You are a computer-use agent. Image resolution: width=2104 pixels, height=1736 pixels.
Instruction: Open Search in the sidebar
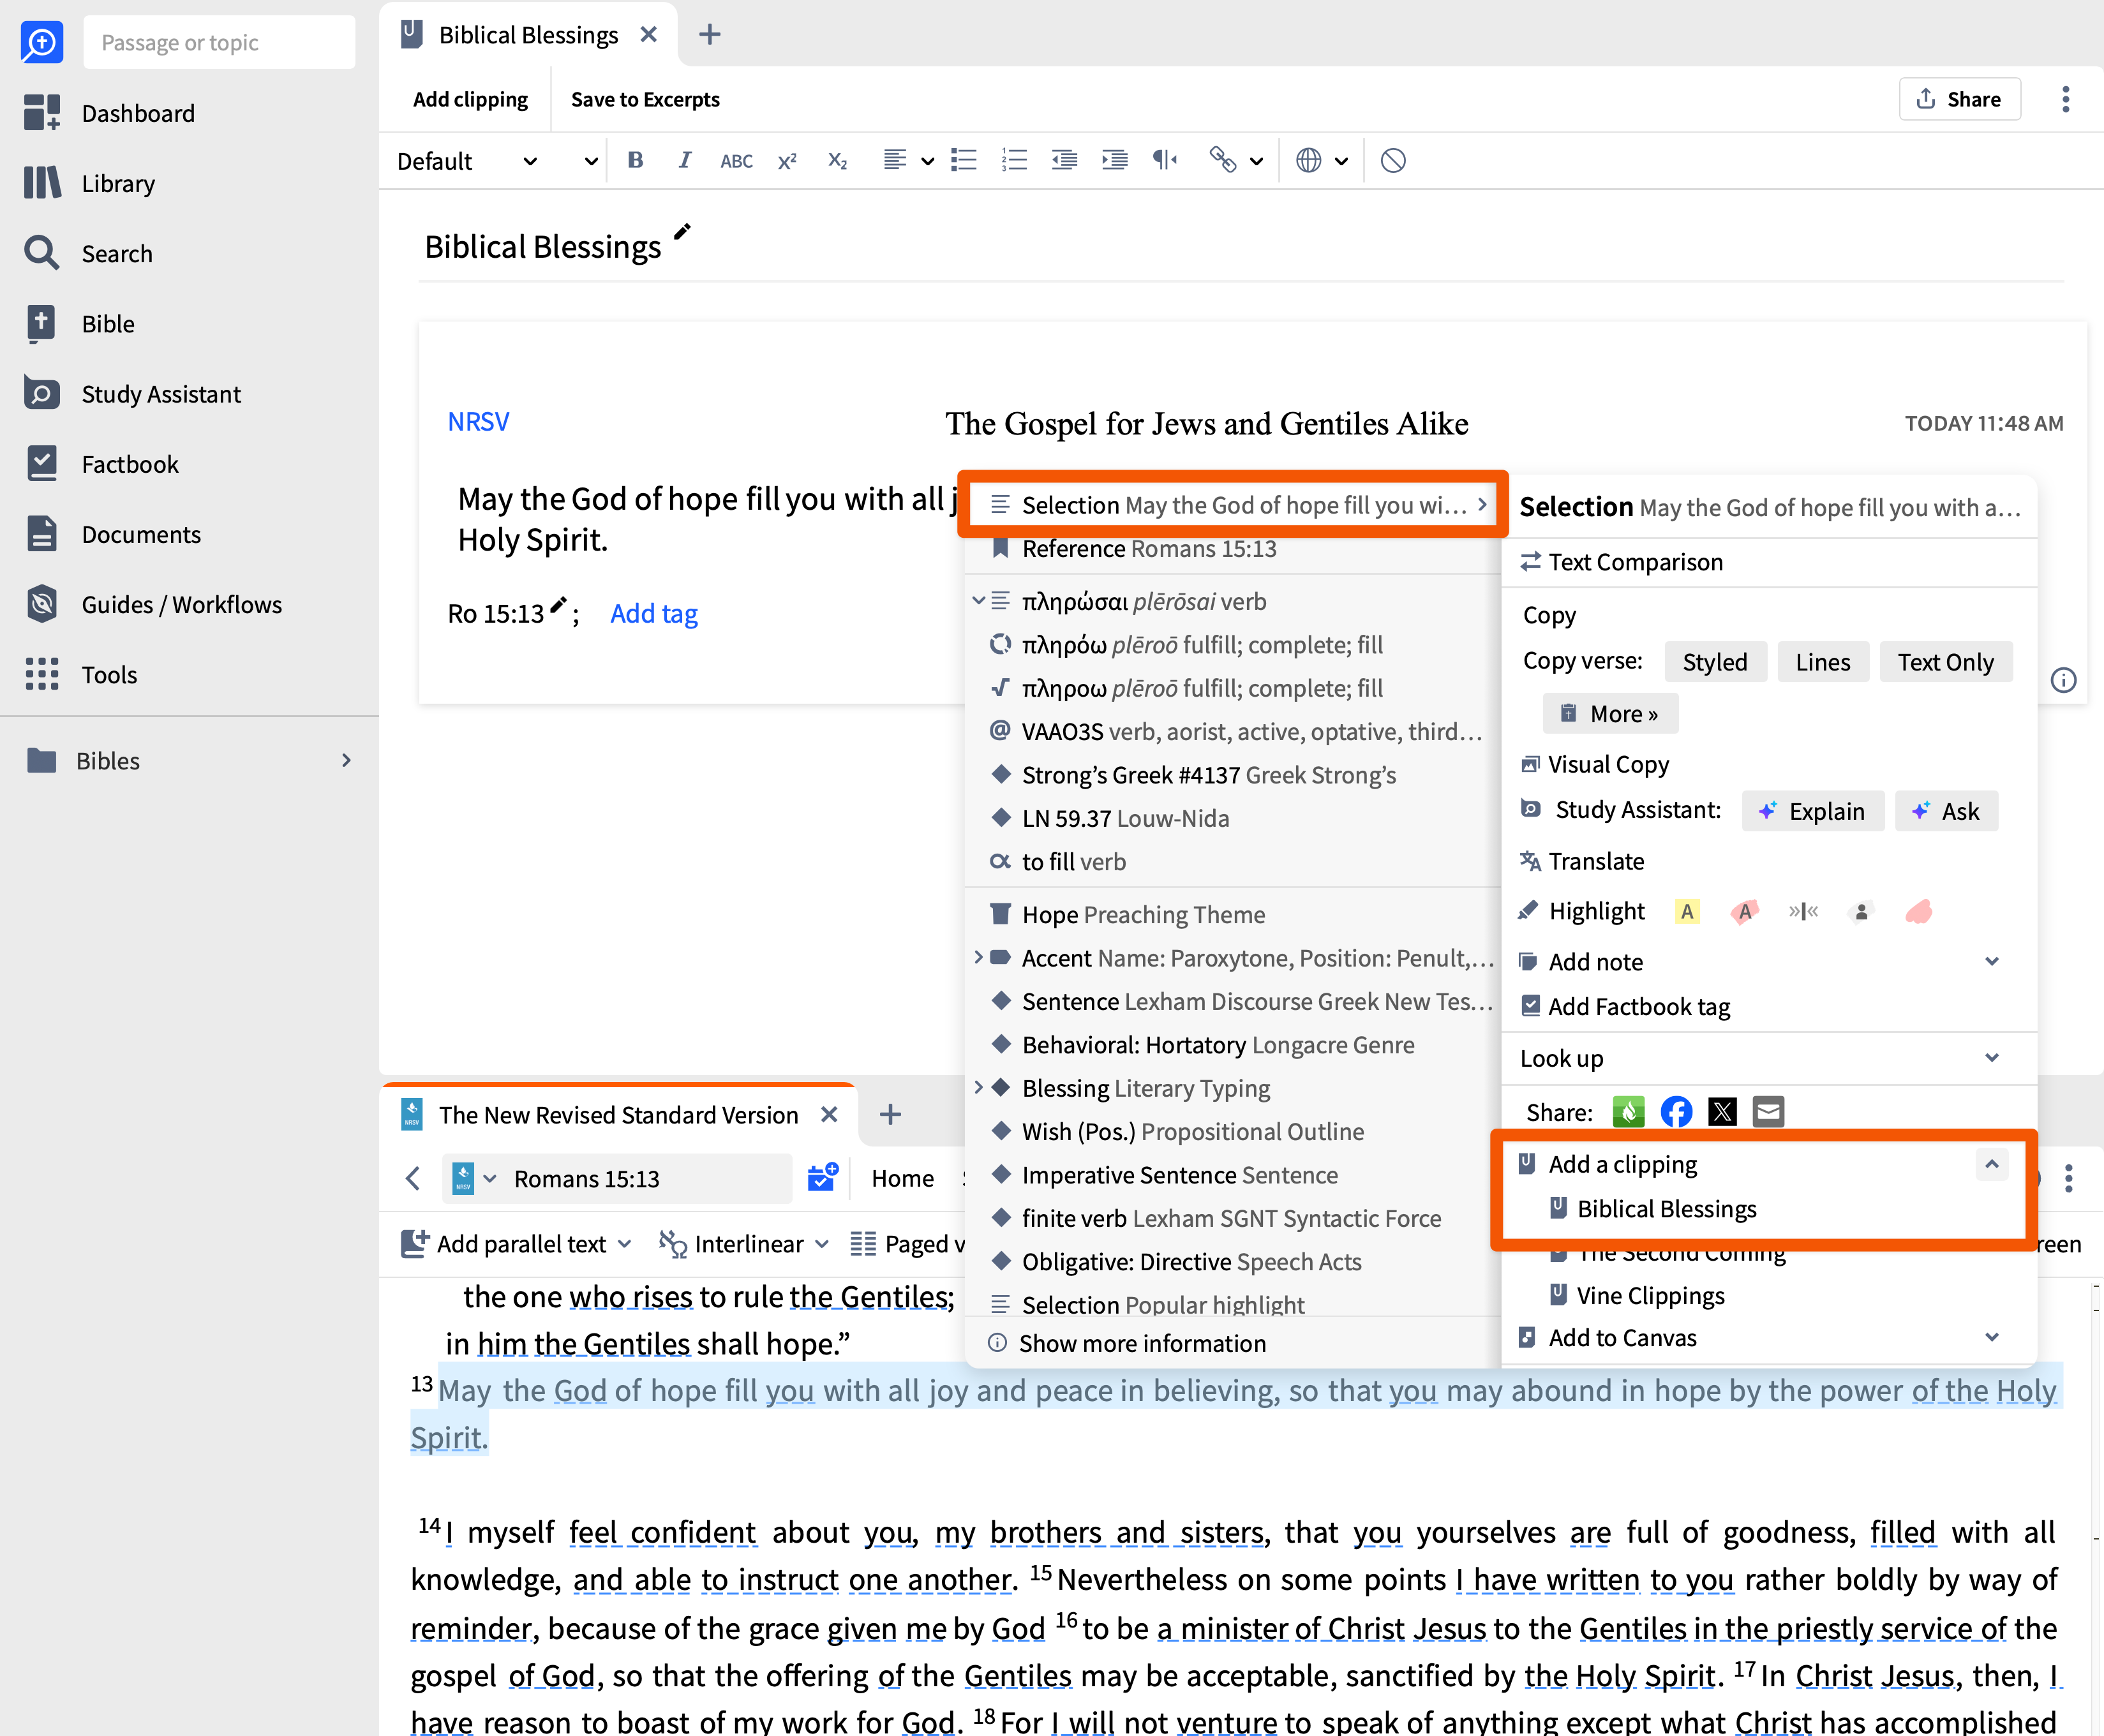pos(88,253)
